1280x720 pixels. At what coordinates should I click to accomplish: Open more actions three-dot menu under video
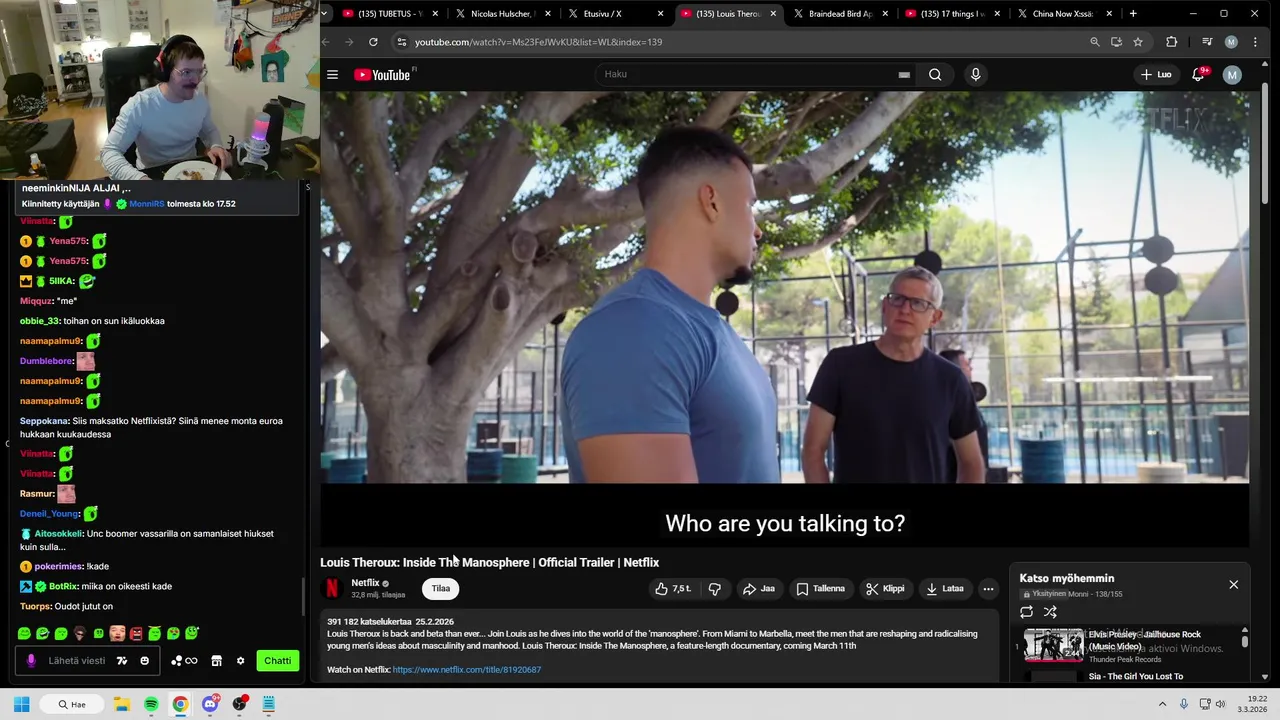(x=988, y=589)
